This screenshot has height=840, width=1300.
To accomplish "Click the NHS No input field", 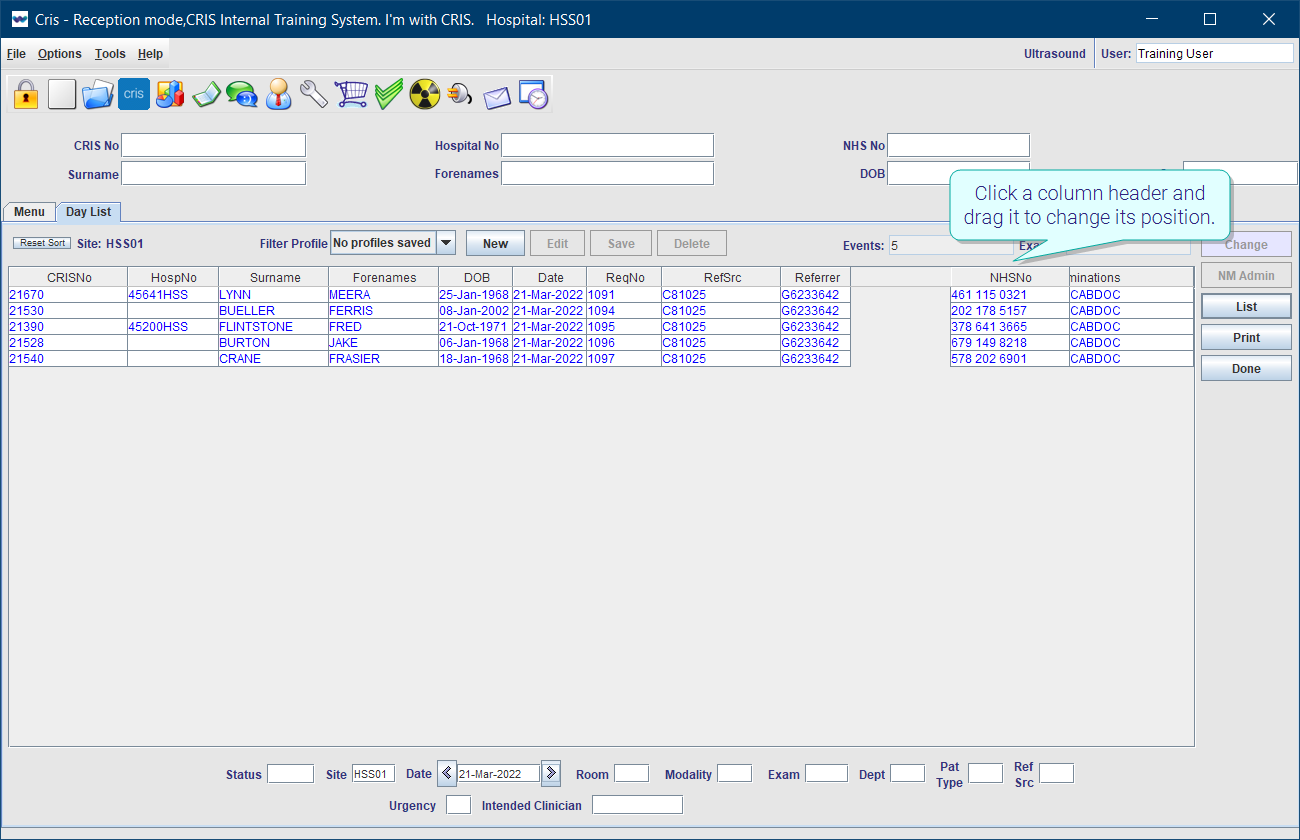I will (x=958, y=146).
